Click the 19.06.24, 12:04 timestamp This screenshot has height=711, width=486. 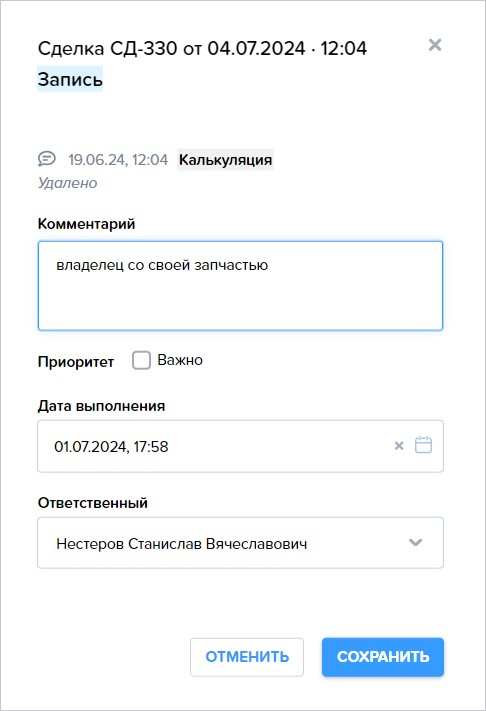[118, 160]
